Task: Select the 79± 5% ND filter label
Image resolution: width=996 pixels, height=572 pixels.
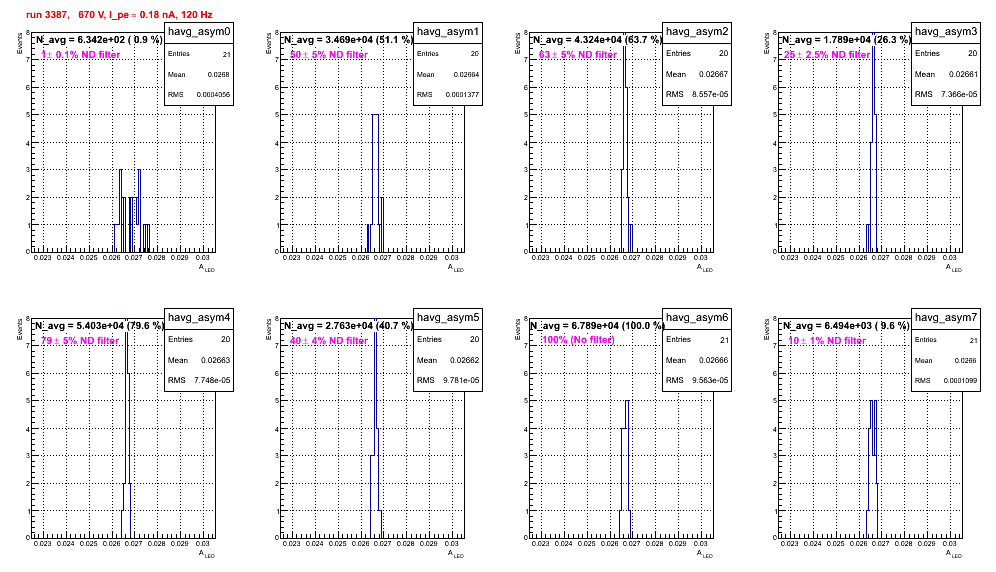Action: [80, 341]
